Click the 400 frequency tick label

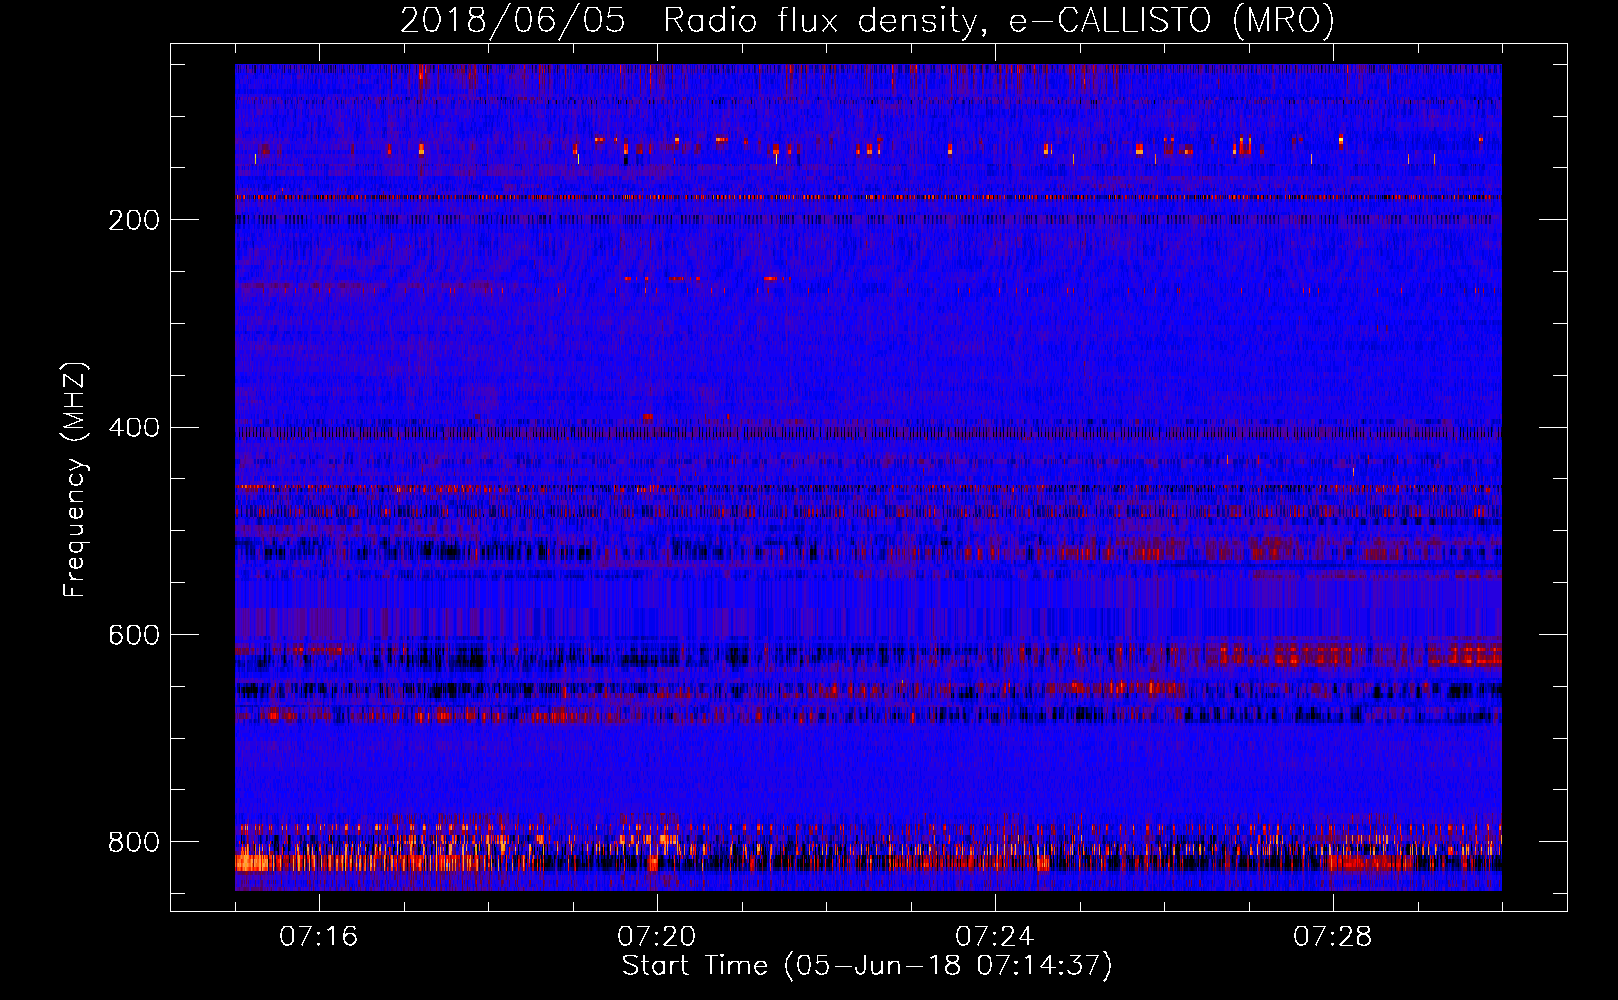[134, 428]
